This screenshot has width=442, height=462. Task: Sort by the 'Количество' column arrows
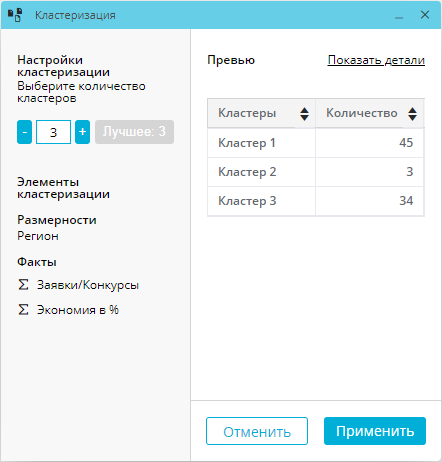[412, 114]
